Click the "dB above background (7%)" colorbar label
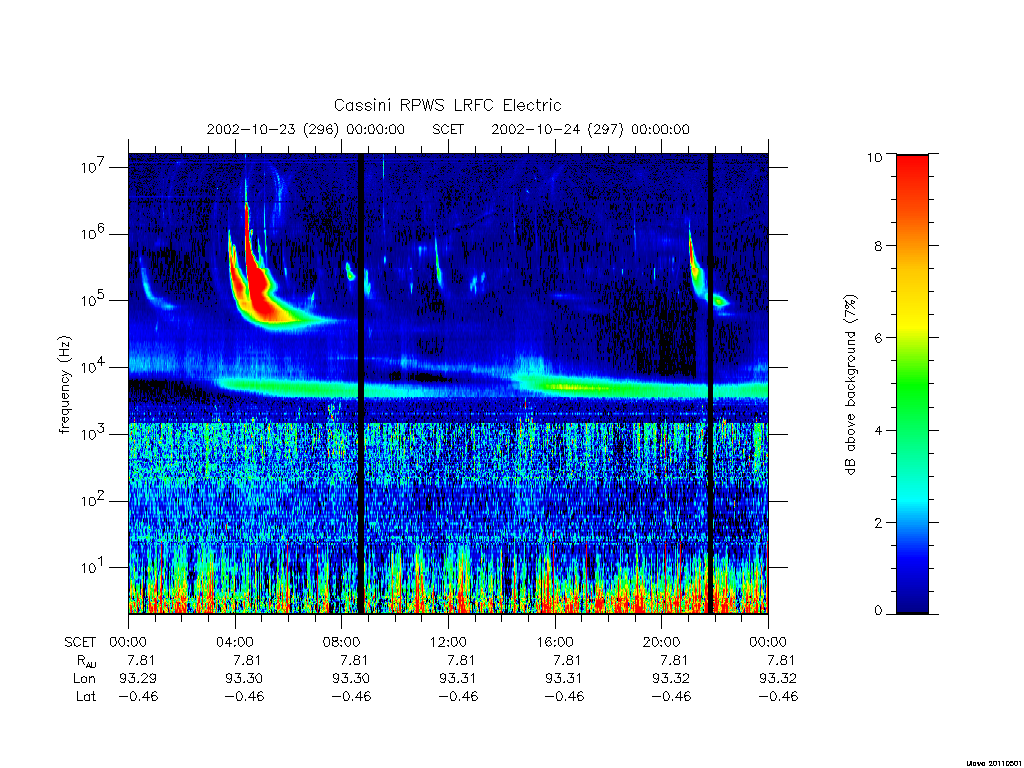The width and height of the screenshot is (1024, 768). point(850,385)
